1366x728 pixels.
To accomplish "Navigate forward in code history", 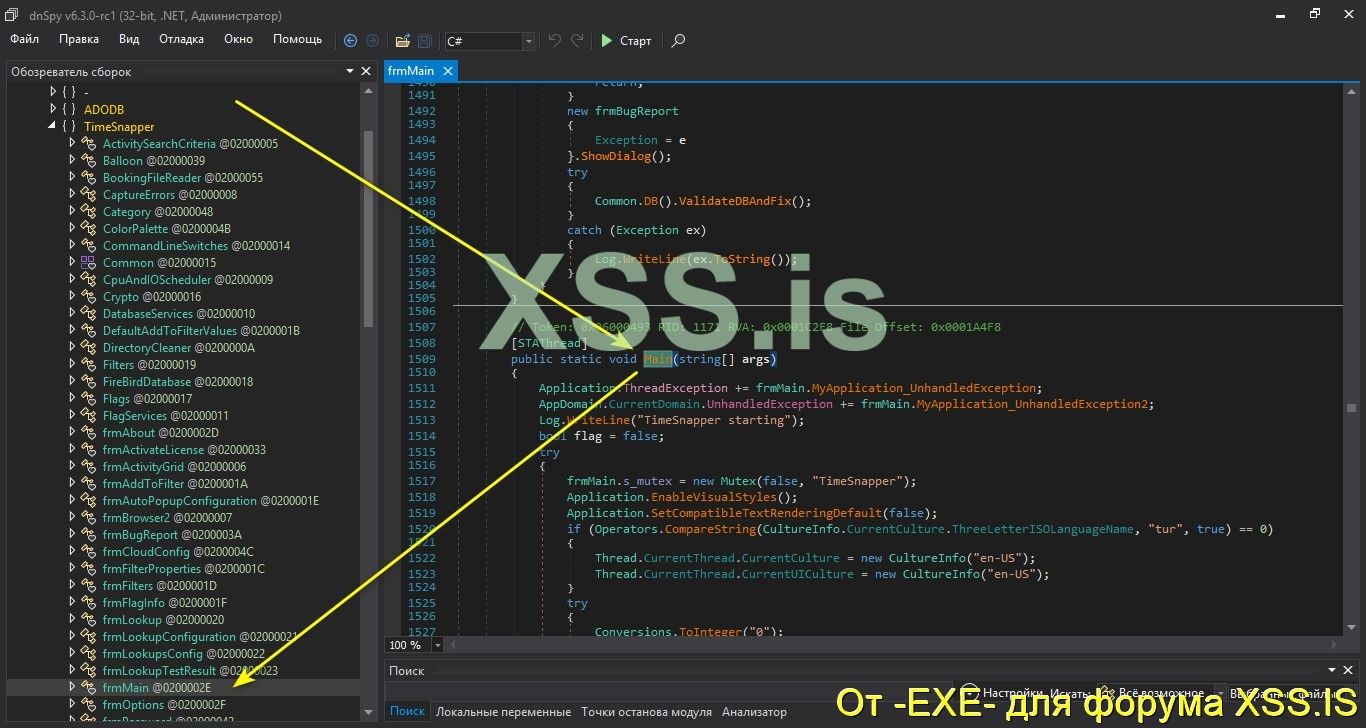I will [371, 41].
